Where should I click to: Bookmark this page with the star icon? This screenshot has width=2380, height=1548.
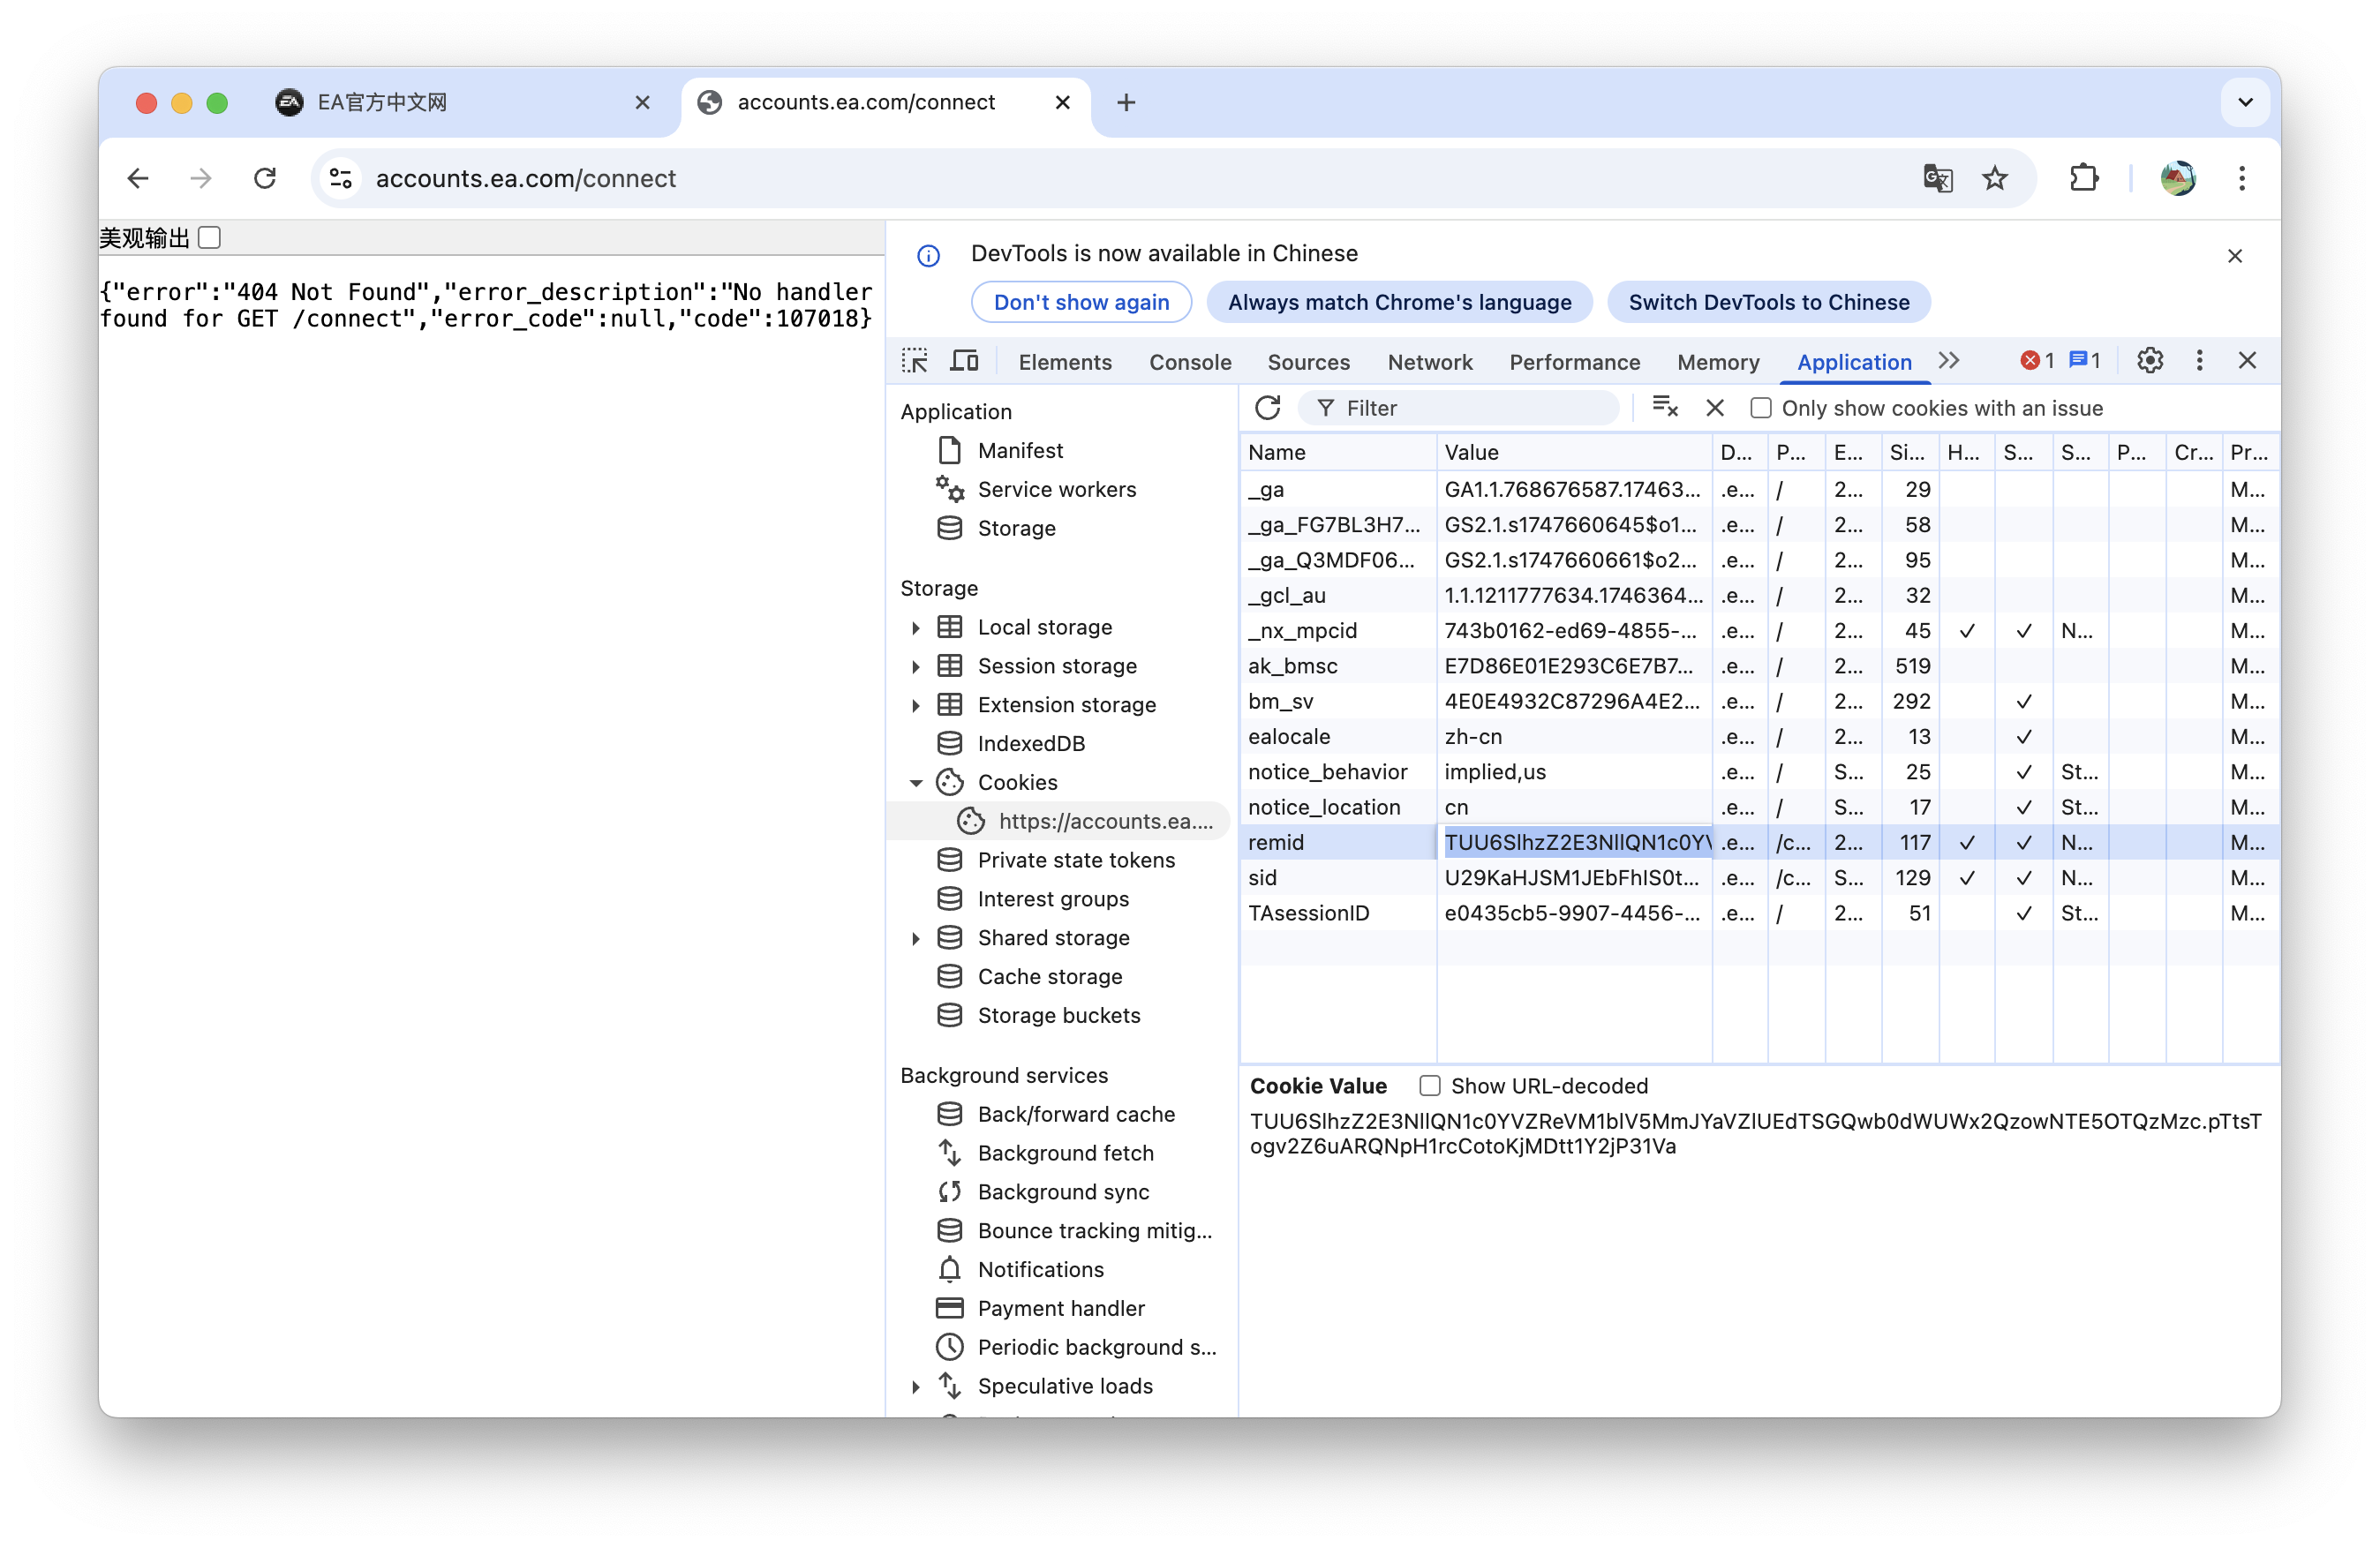tap(1995, 178)
